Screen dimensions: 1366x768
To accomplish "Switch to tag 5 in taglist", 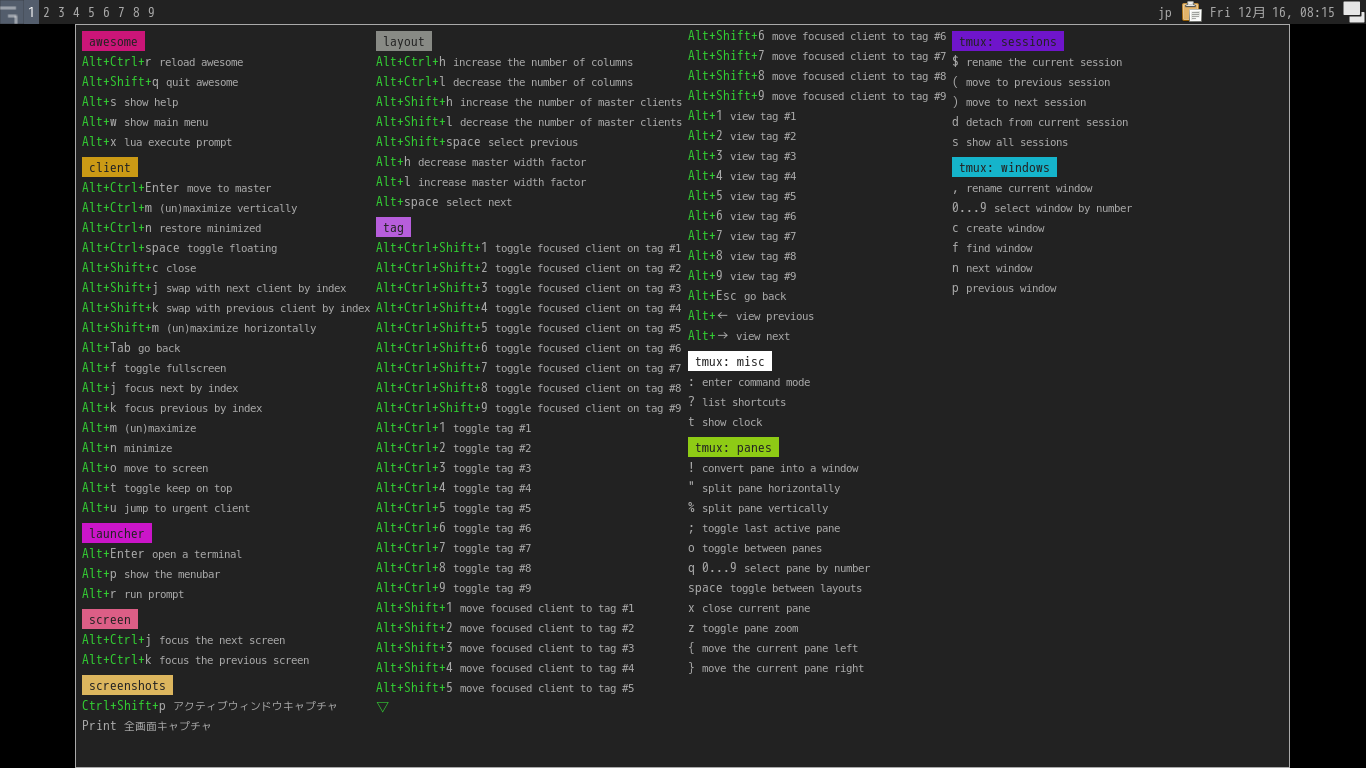I will (x=91, y=12).
